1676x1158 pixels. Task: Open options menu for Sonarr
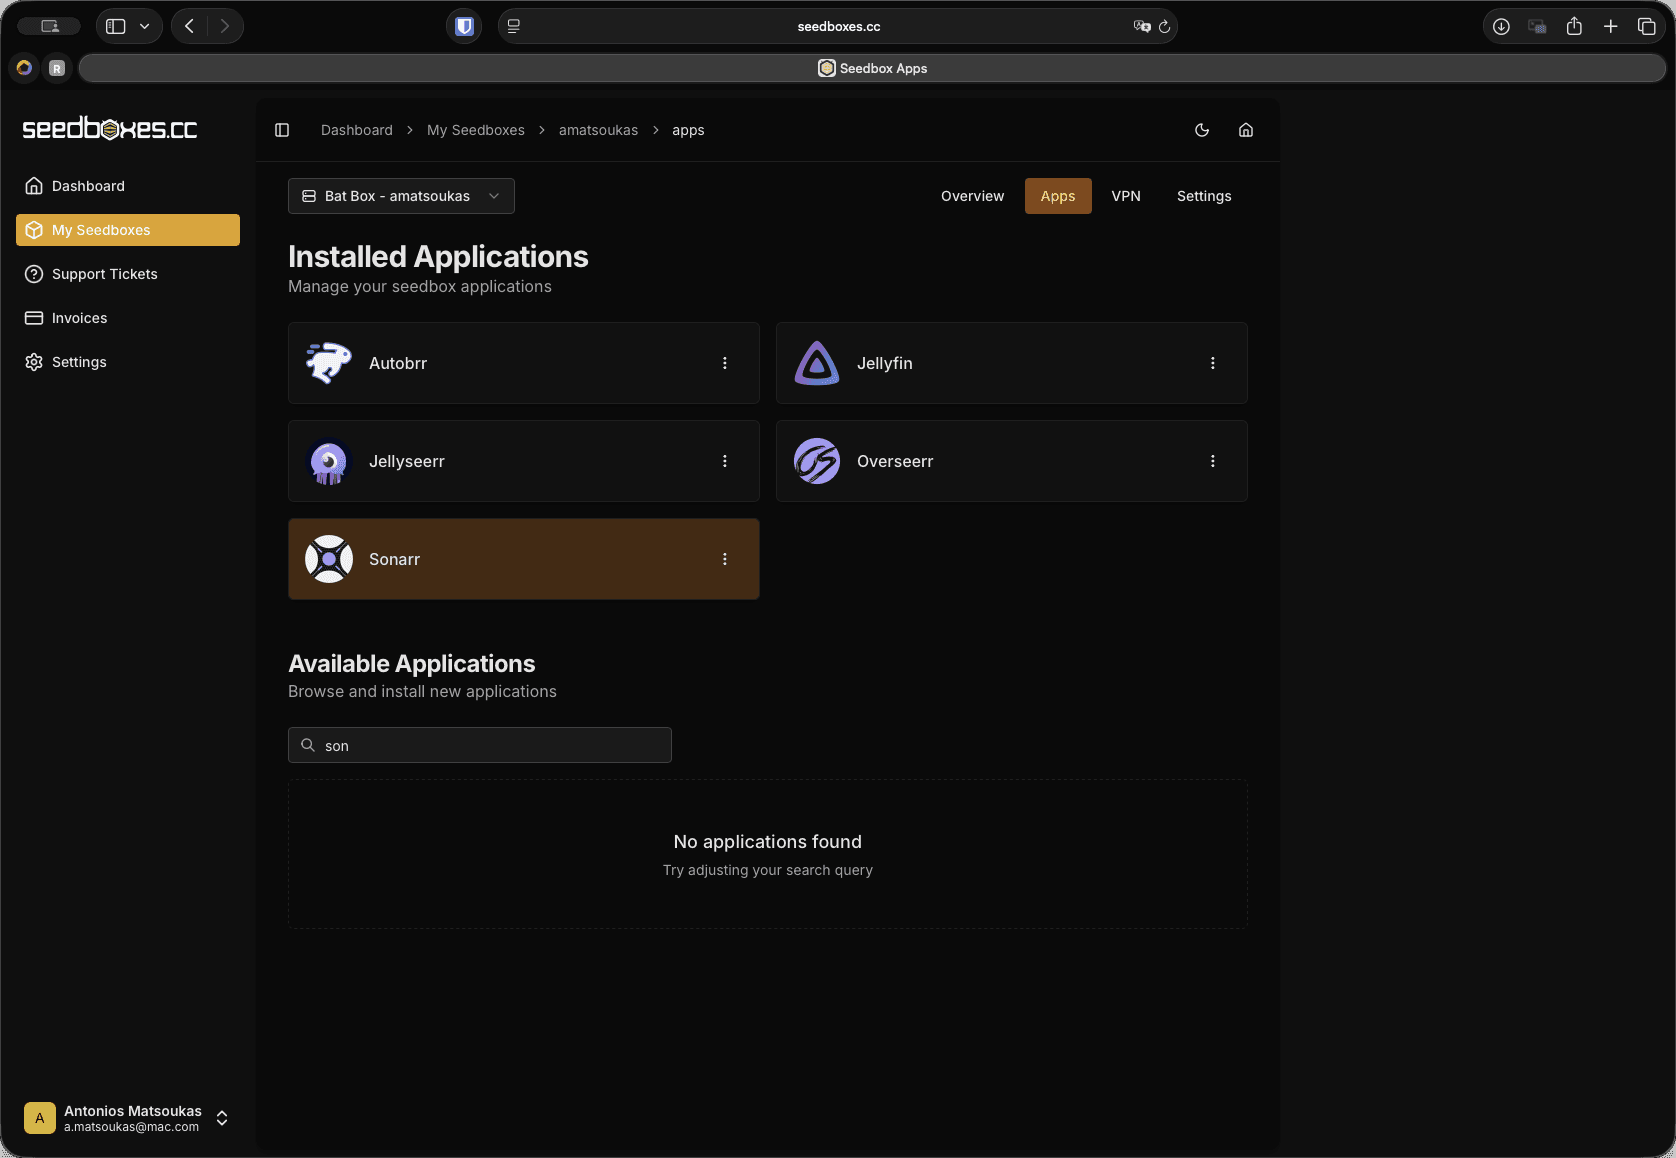[725, 559]
